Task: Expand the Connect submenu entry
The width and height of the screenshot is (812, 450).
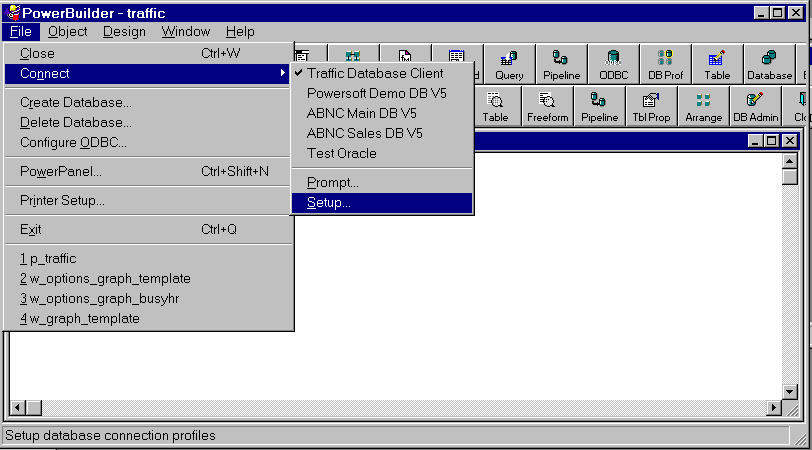Action: pyautogui.click(x=148, y=73)
